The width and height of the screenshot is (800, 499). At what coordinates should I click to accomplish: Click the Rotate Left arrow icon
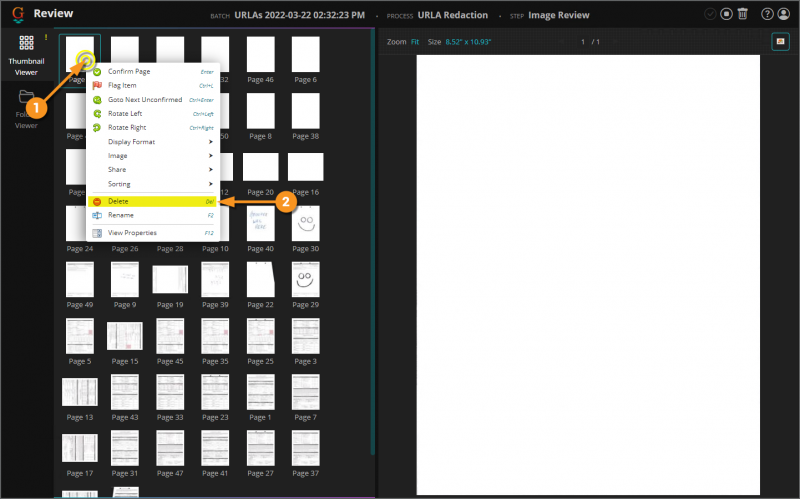(x=97, y=114)
